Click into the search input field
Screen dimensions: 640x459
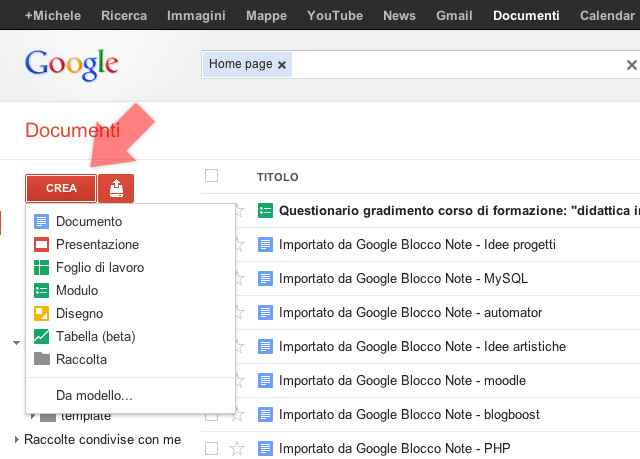[450, 65]
